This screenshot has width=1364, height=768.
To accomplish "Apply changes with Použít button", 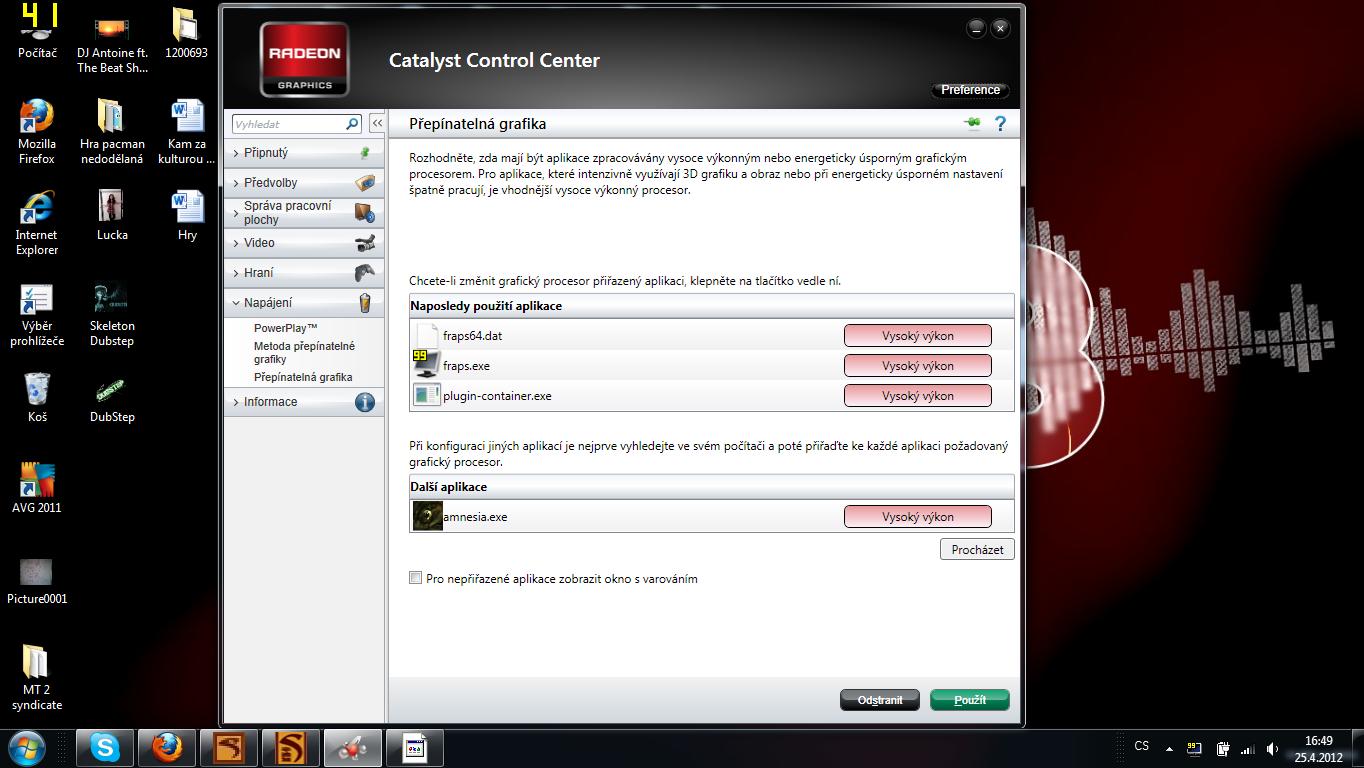I will click(969, 700).
